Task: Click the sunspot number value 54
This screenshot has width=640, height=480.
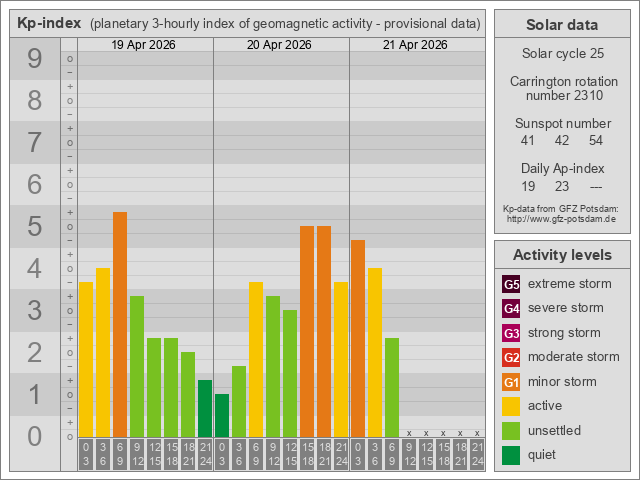Action: 596,141
